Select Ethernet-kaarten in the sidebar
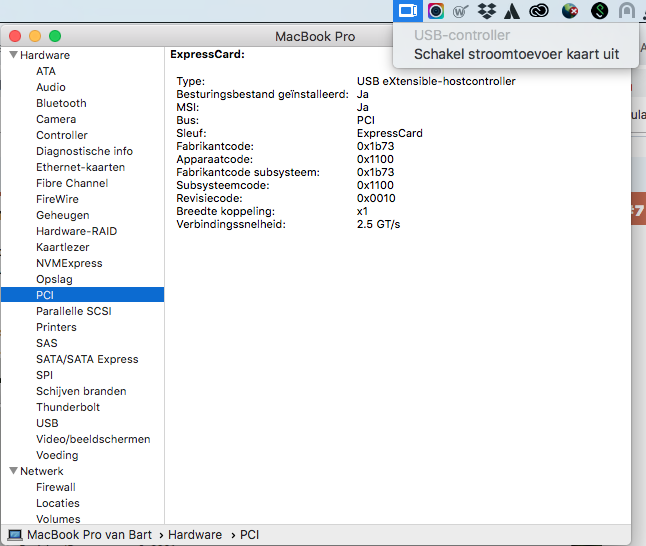The width and height of the screenshot is (646, 546). (80, 167)
